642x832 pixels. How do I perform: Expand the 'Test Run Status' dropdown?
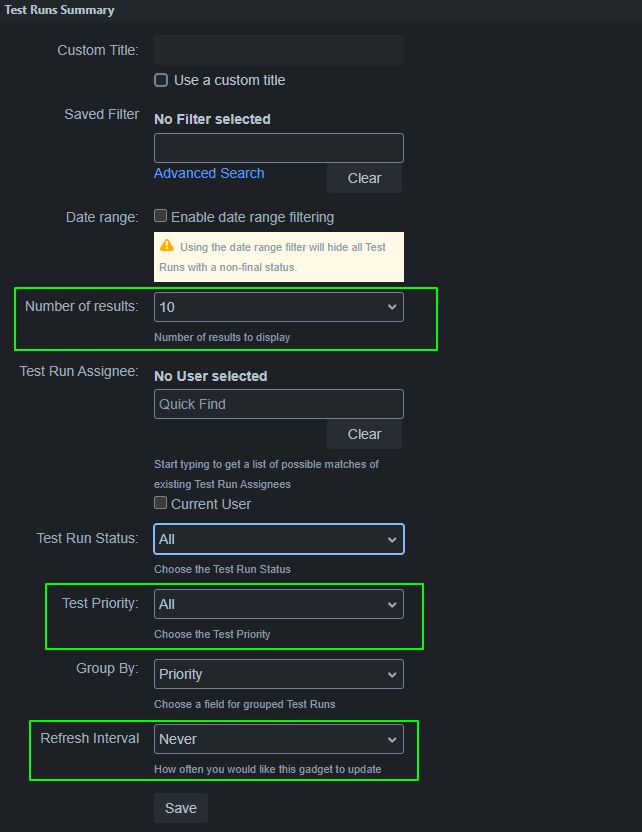click(278, 539)
